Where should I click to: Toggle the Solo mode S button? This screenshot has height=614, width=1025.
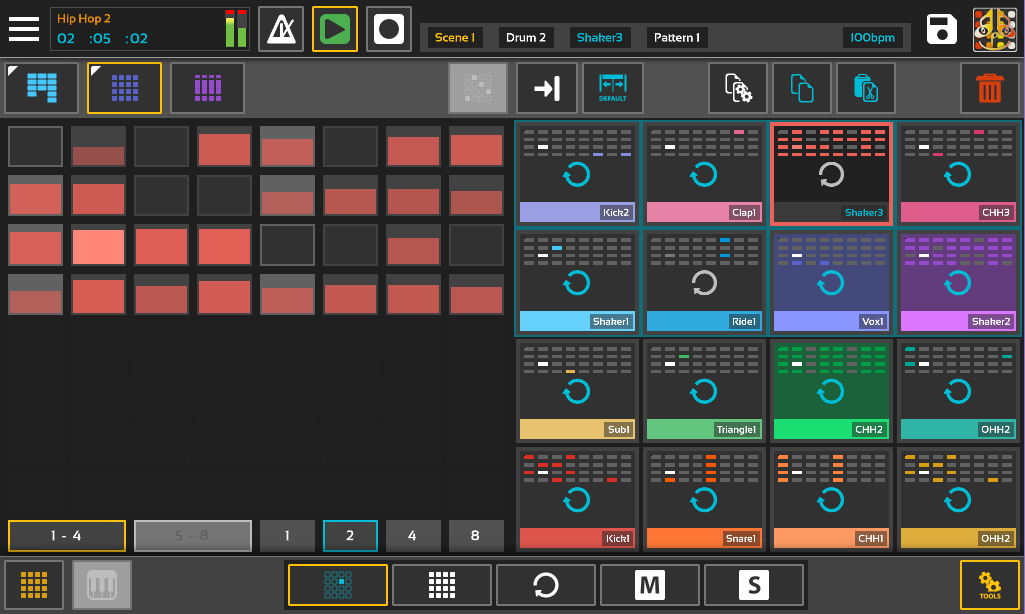click(754, 585)
